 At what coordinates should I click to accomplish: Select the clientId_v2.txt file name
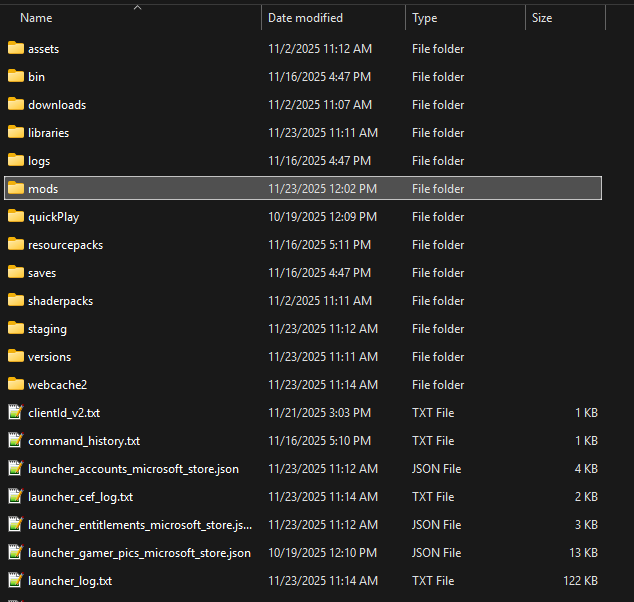coord(64,413)
